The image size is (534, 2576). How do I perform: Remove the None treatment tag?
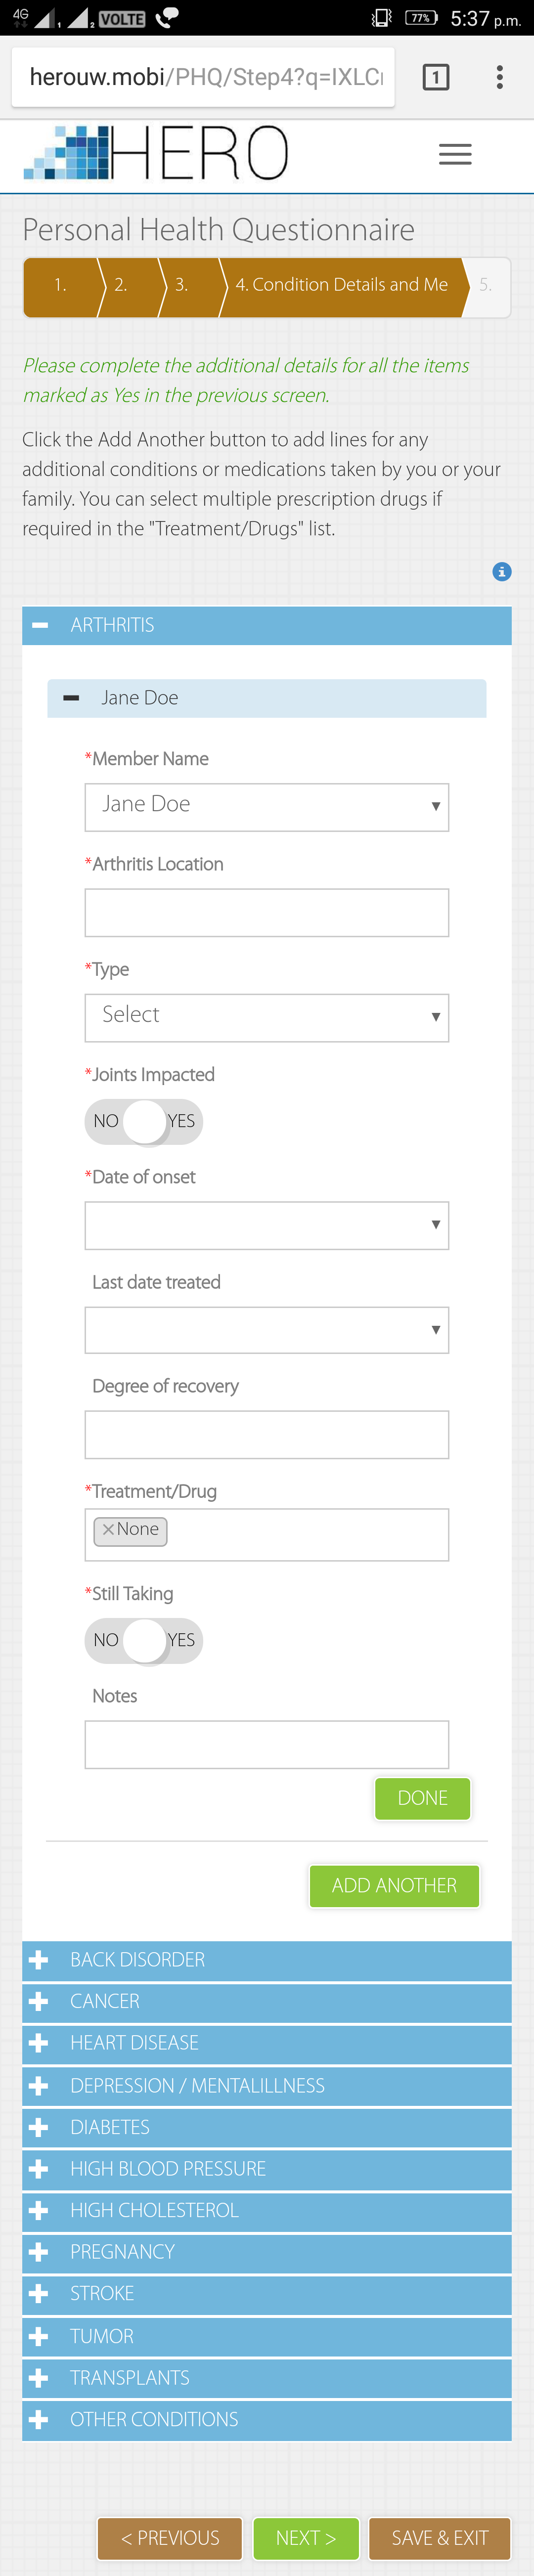coord(108,1529)
